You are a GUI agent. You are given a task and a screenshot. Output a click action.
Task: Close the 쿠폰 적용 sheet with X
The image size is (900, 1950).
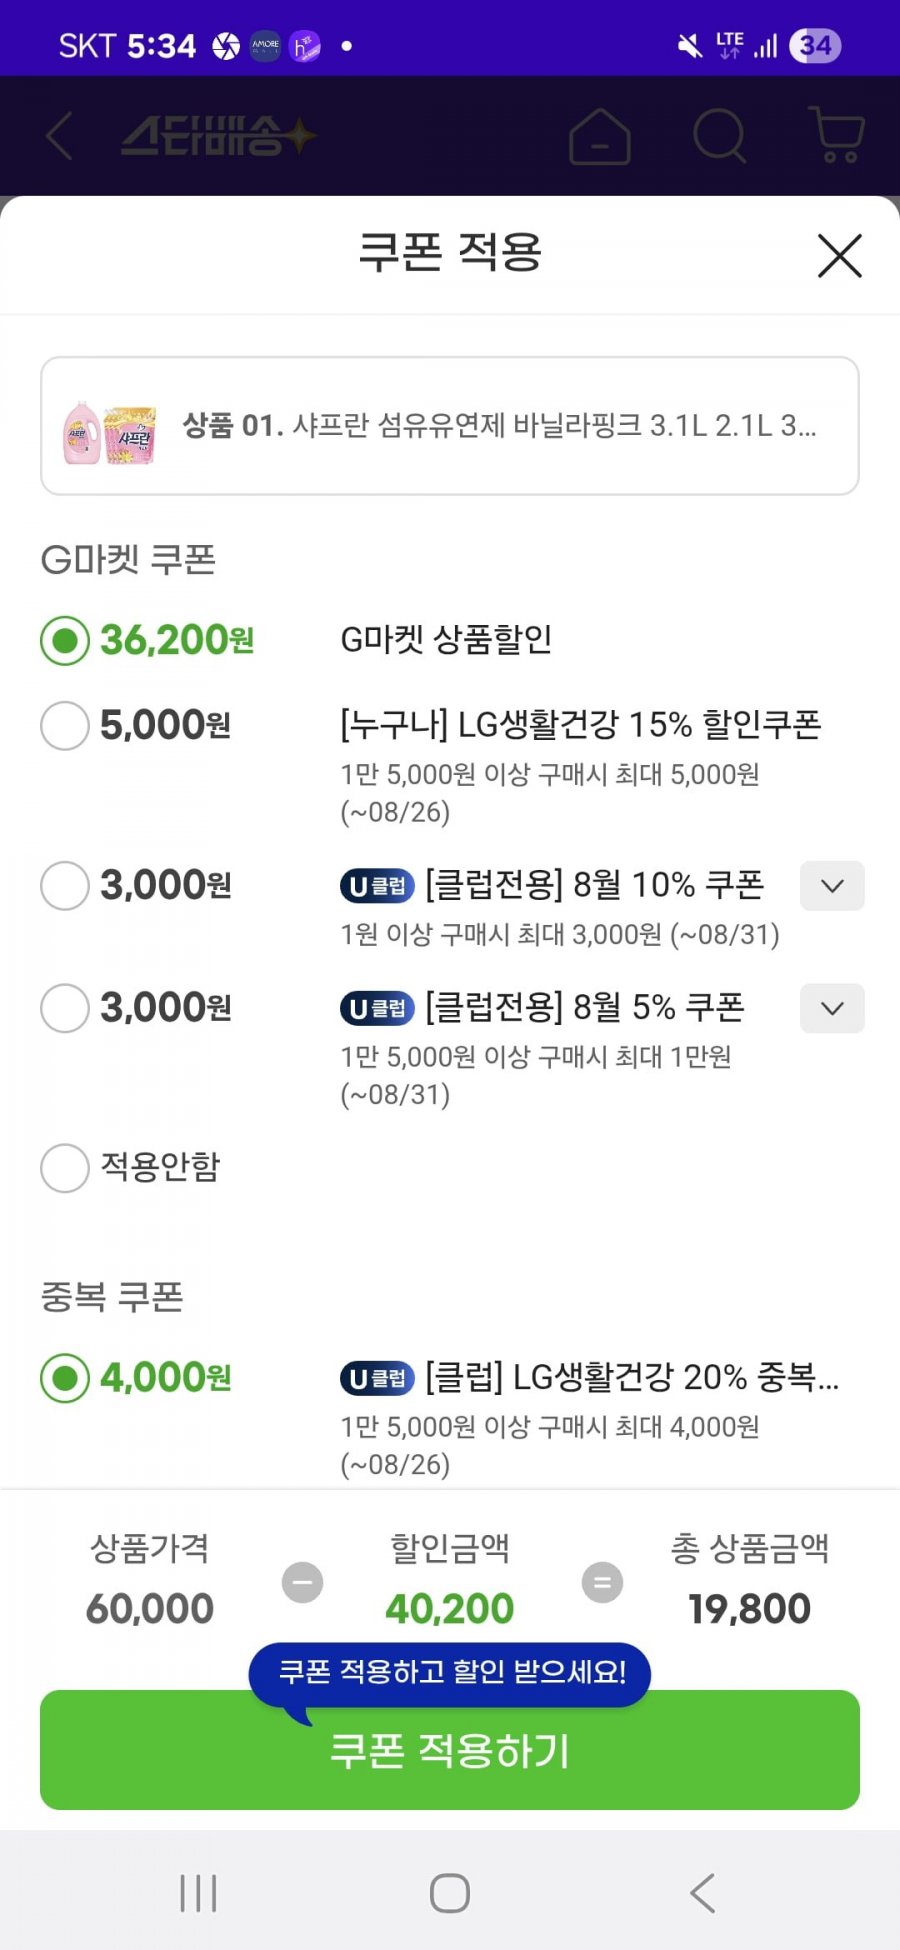[839, 255]
